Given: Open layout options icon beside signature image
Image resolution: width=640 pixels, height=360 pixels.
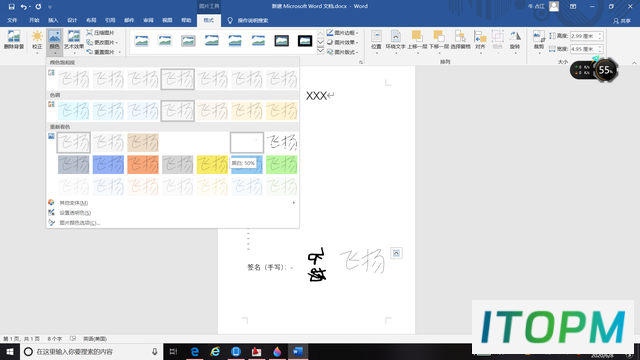Looking at the screenshot, I should [x=396, y=253].
